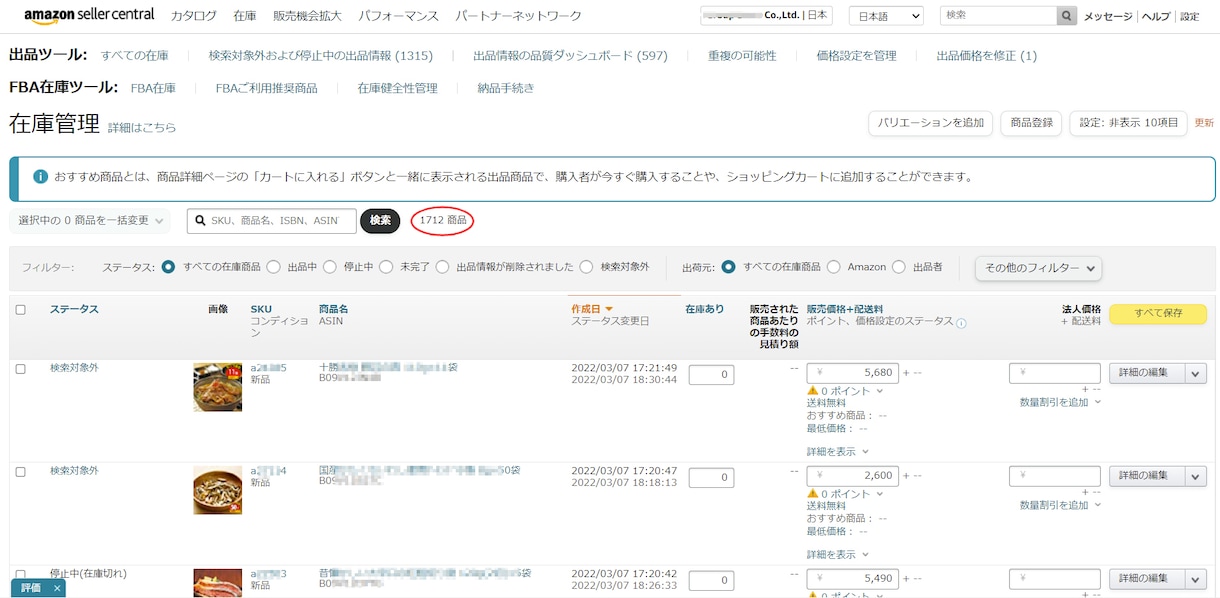
Task: Click the yellow すべて保存 button
Action: (x=1158, y=314)
